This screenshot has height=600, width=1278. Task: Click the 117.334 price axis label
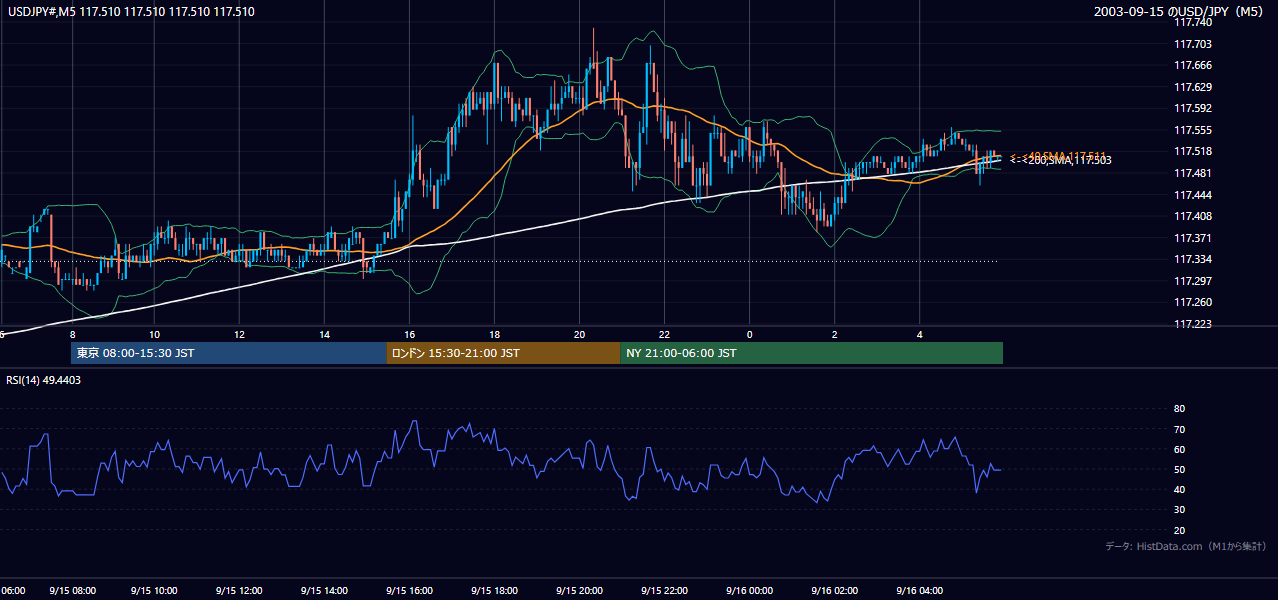pyautogui.click(x=1192, y=259)
